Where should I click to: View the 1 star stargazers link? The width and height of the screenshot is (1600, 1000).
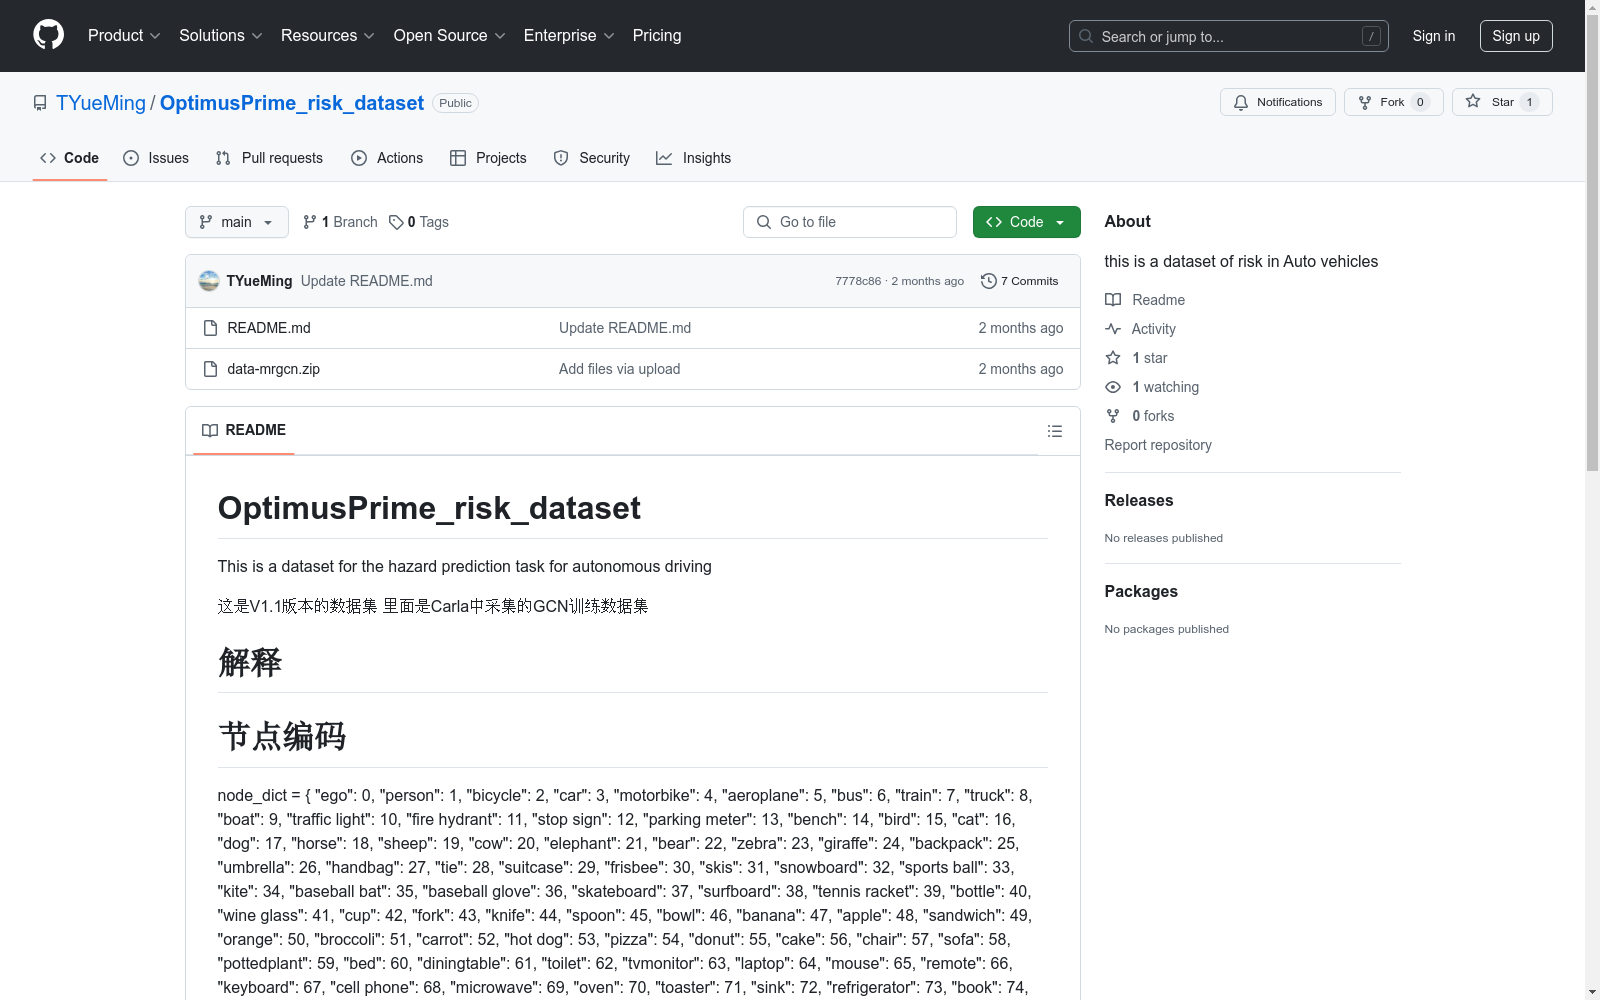click(x=1136, y=358)
